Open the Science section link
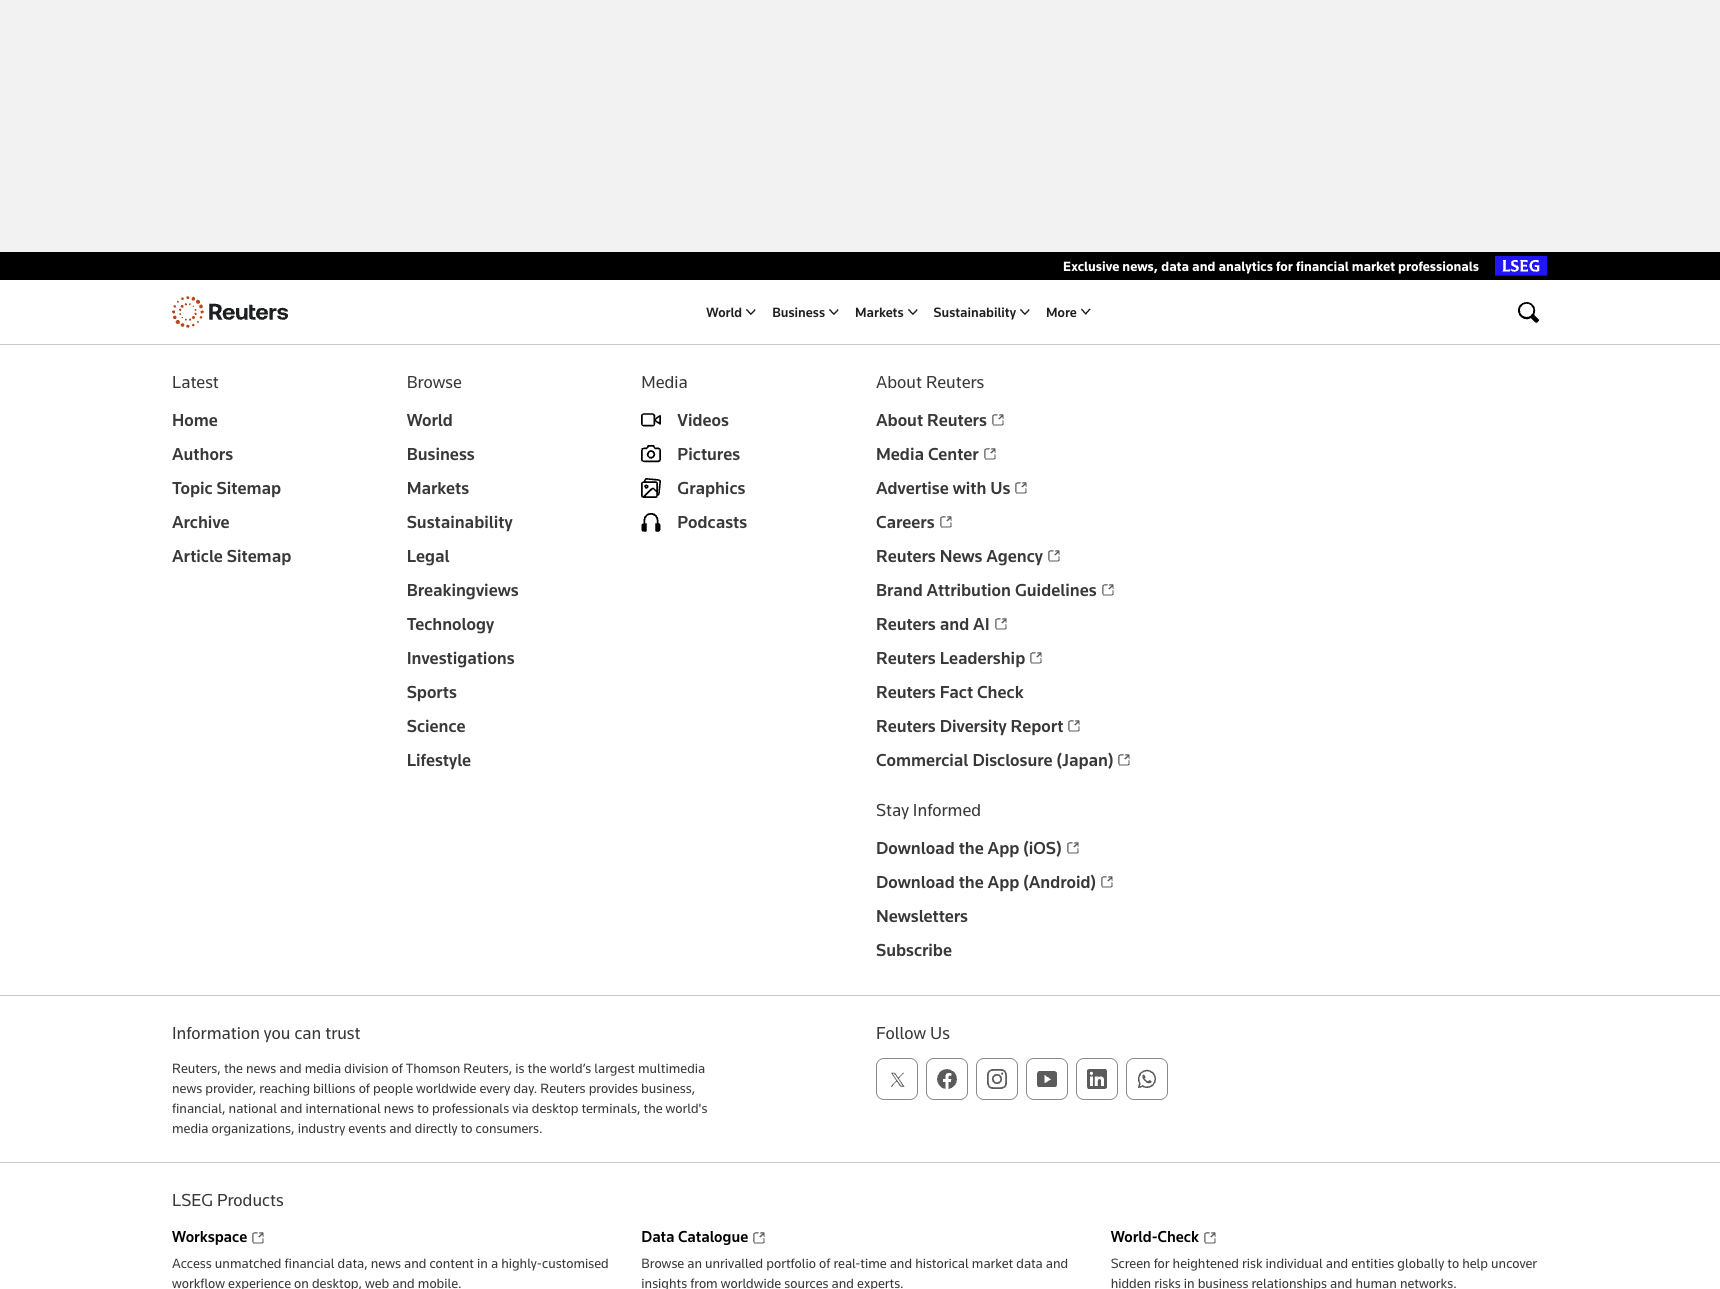 436,726
